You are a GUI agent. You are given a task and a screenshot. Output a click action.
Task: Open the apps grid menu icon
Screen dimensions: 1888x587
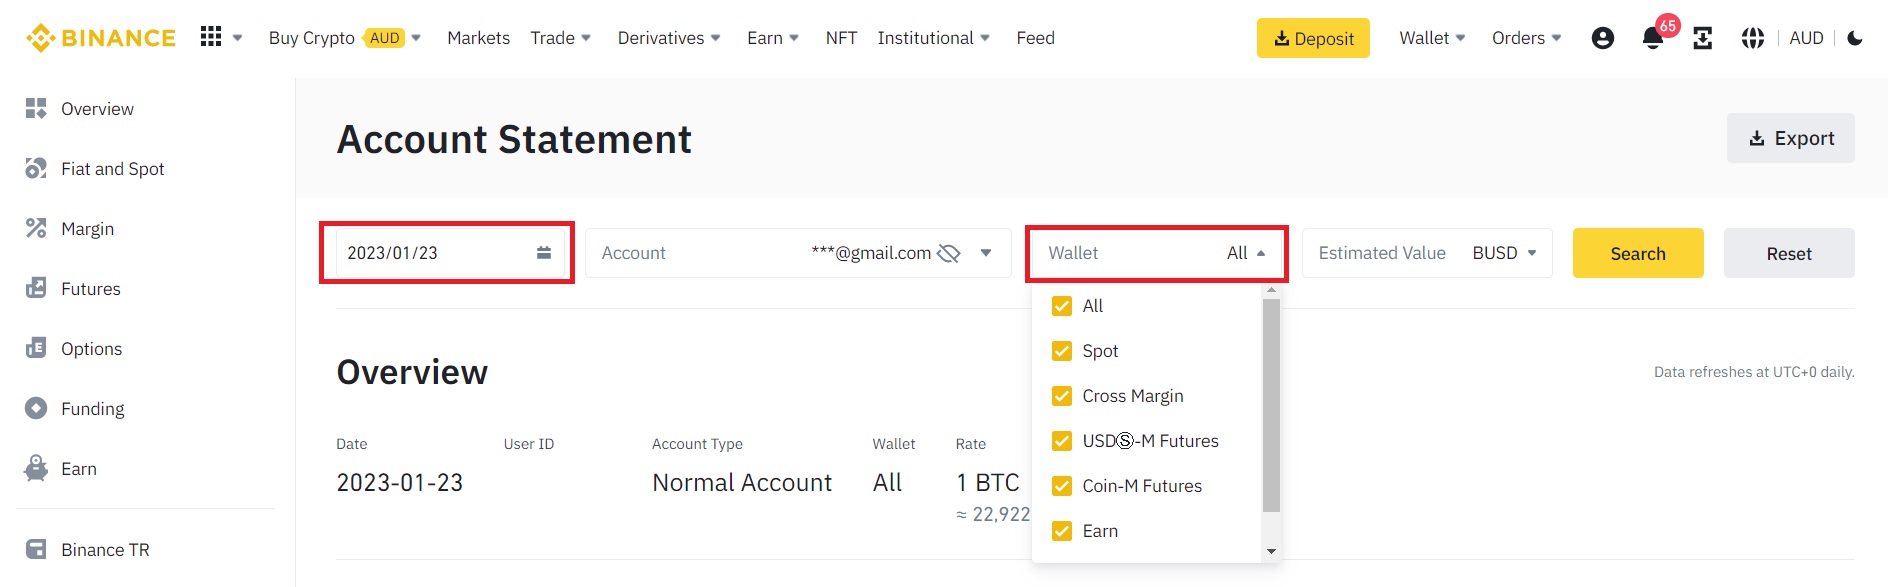pyautogui.click(x=210, y=37)
